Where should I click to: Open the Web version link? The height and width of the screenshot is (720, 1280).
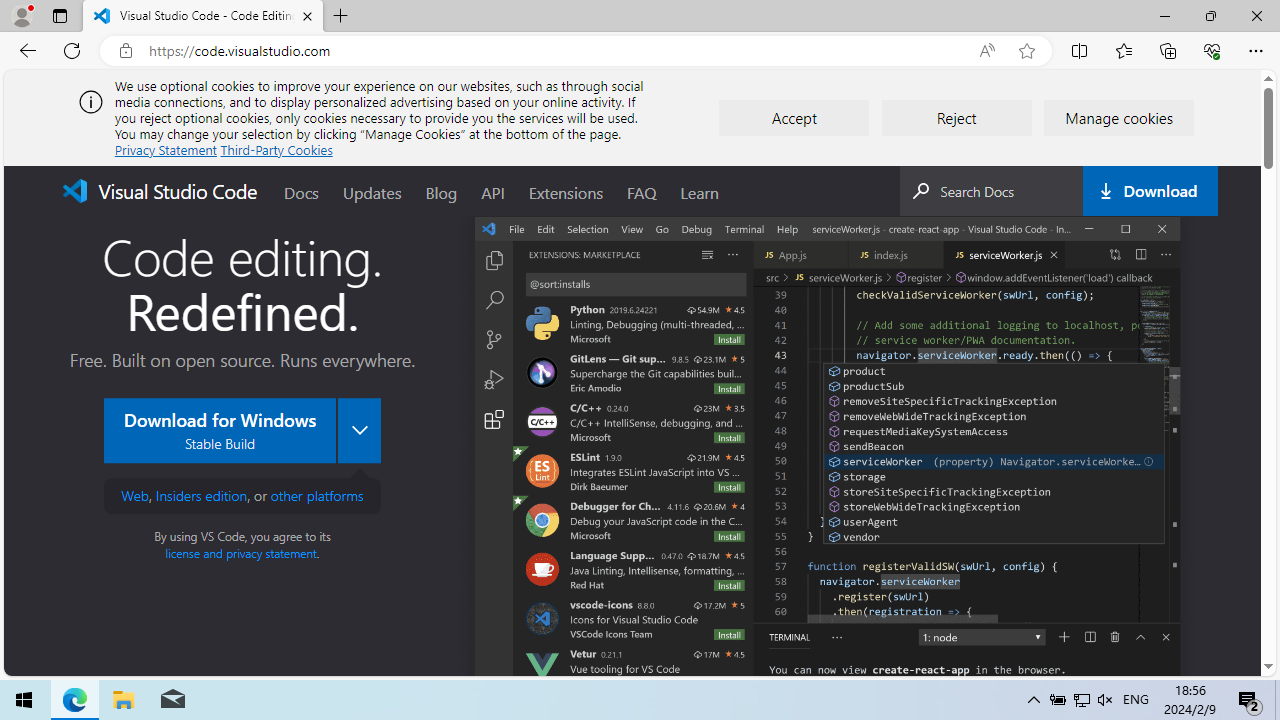pos(135,496)
